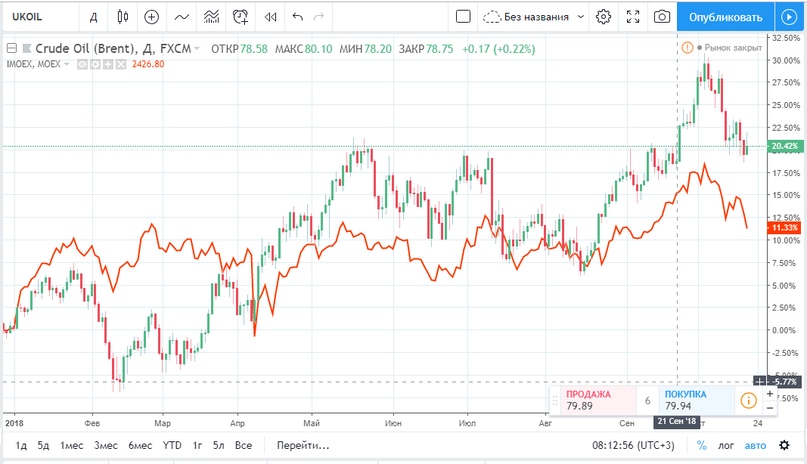807x464 pixels.
Task: Click the compare/add symbol plus icon
Action: pos(151,17)
